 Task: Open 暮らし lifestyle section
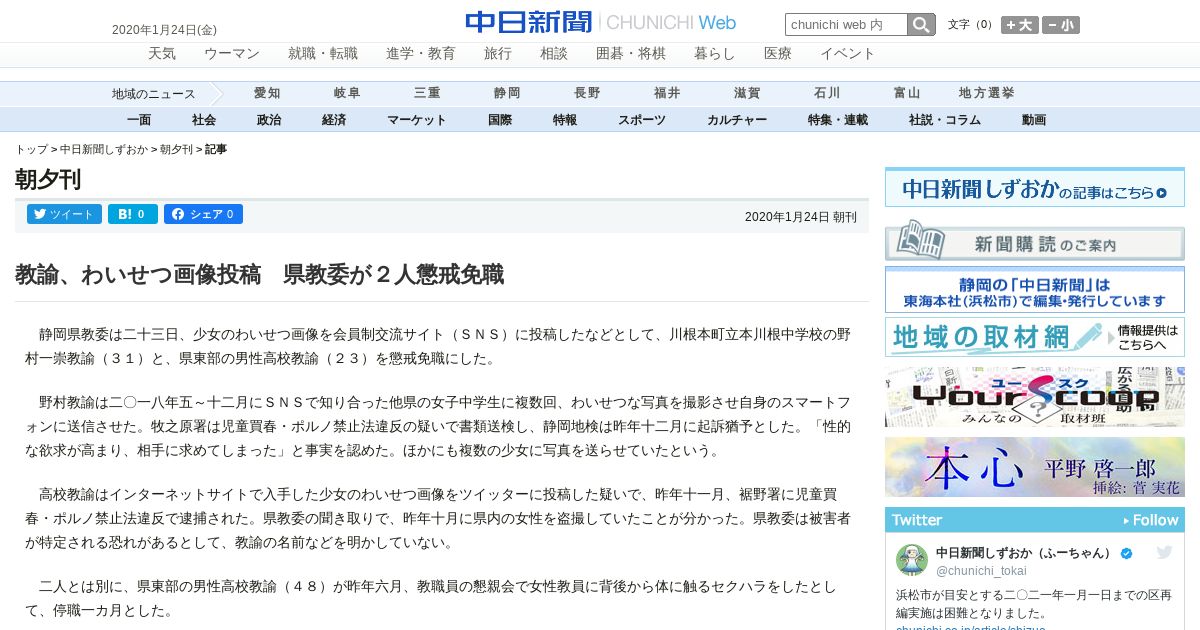point(715,54)
